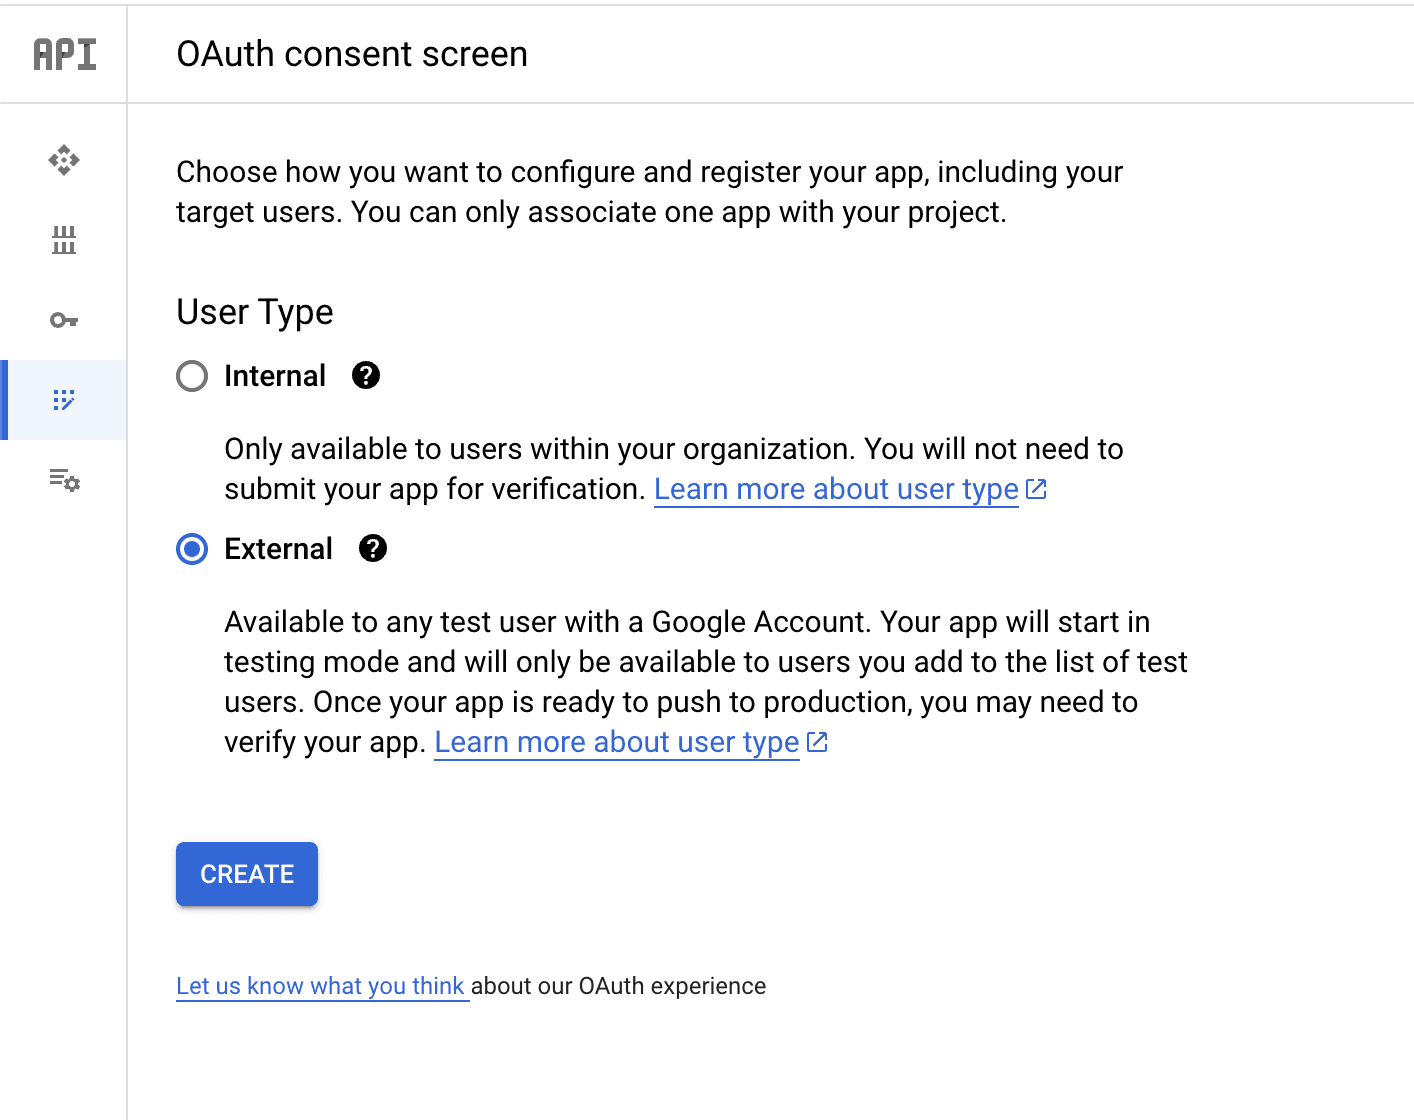Screen dimensions: 1414x1120
Task: Click the help icon next to External
Action: (372, 548)
